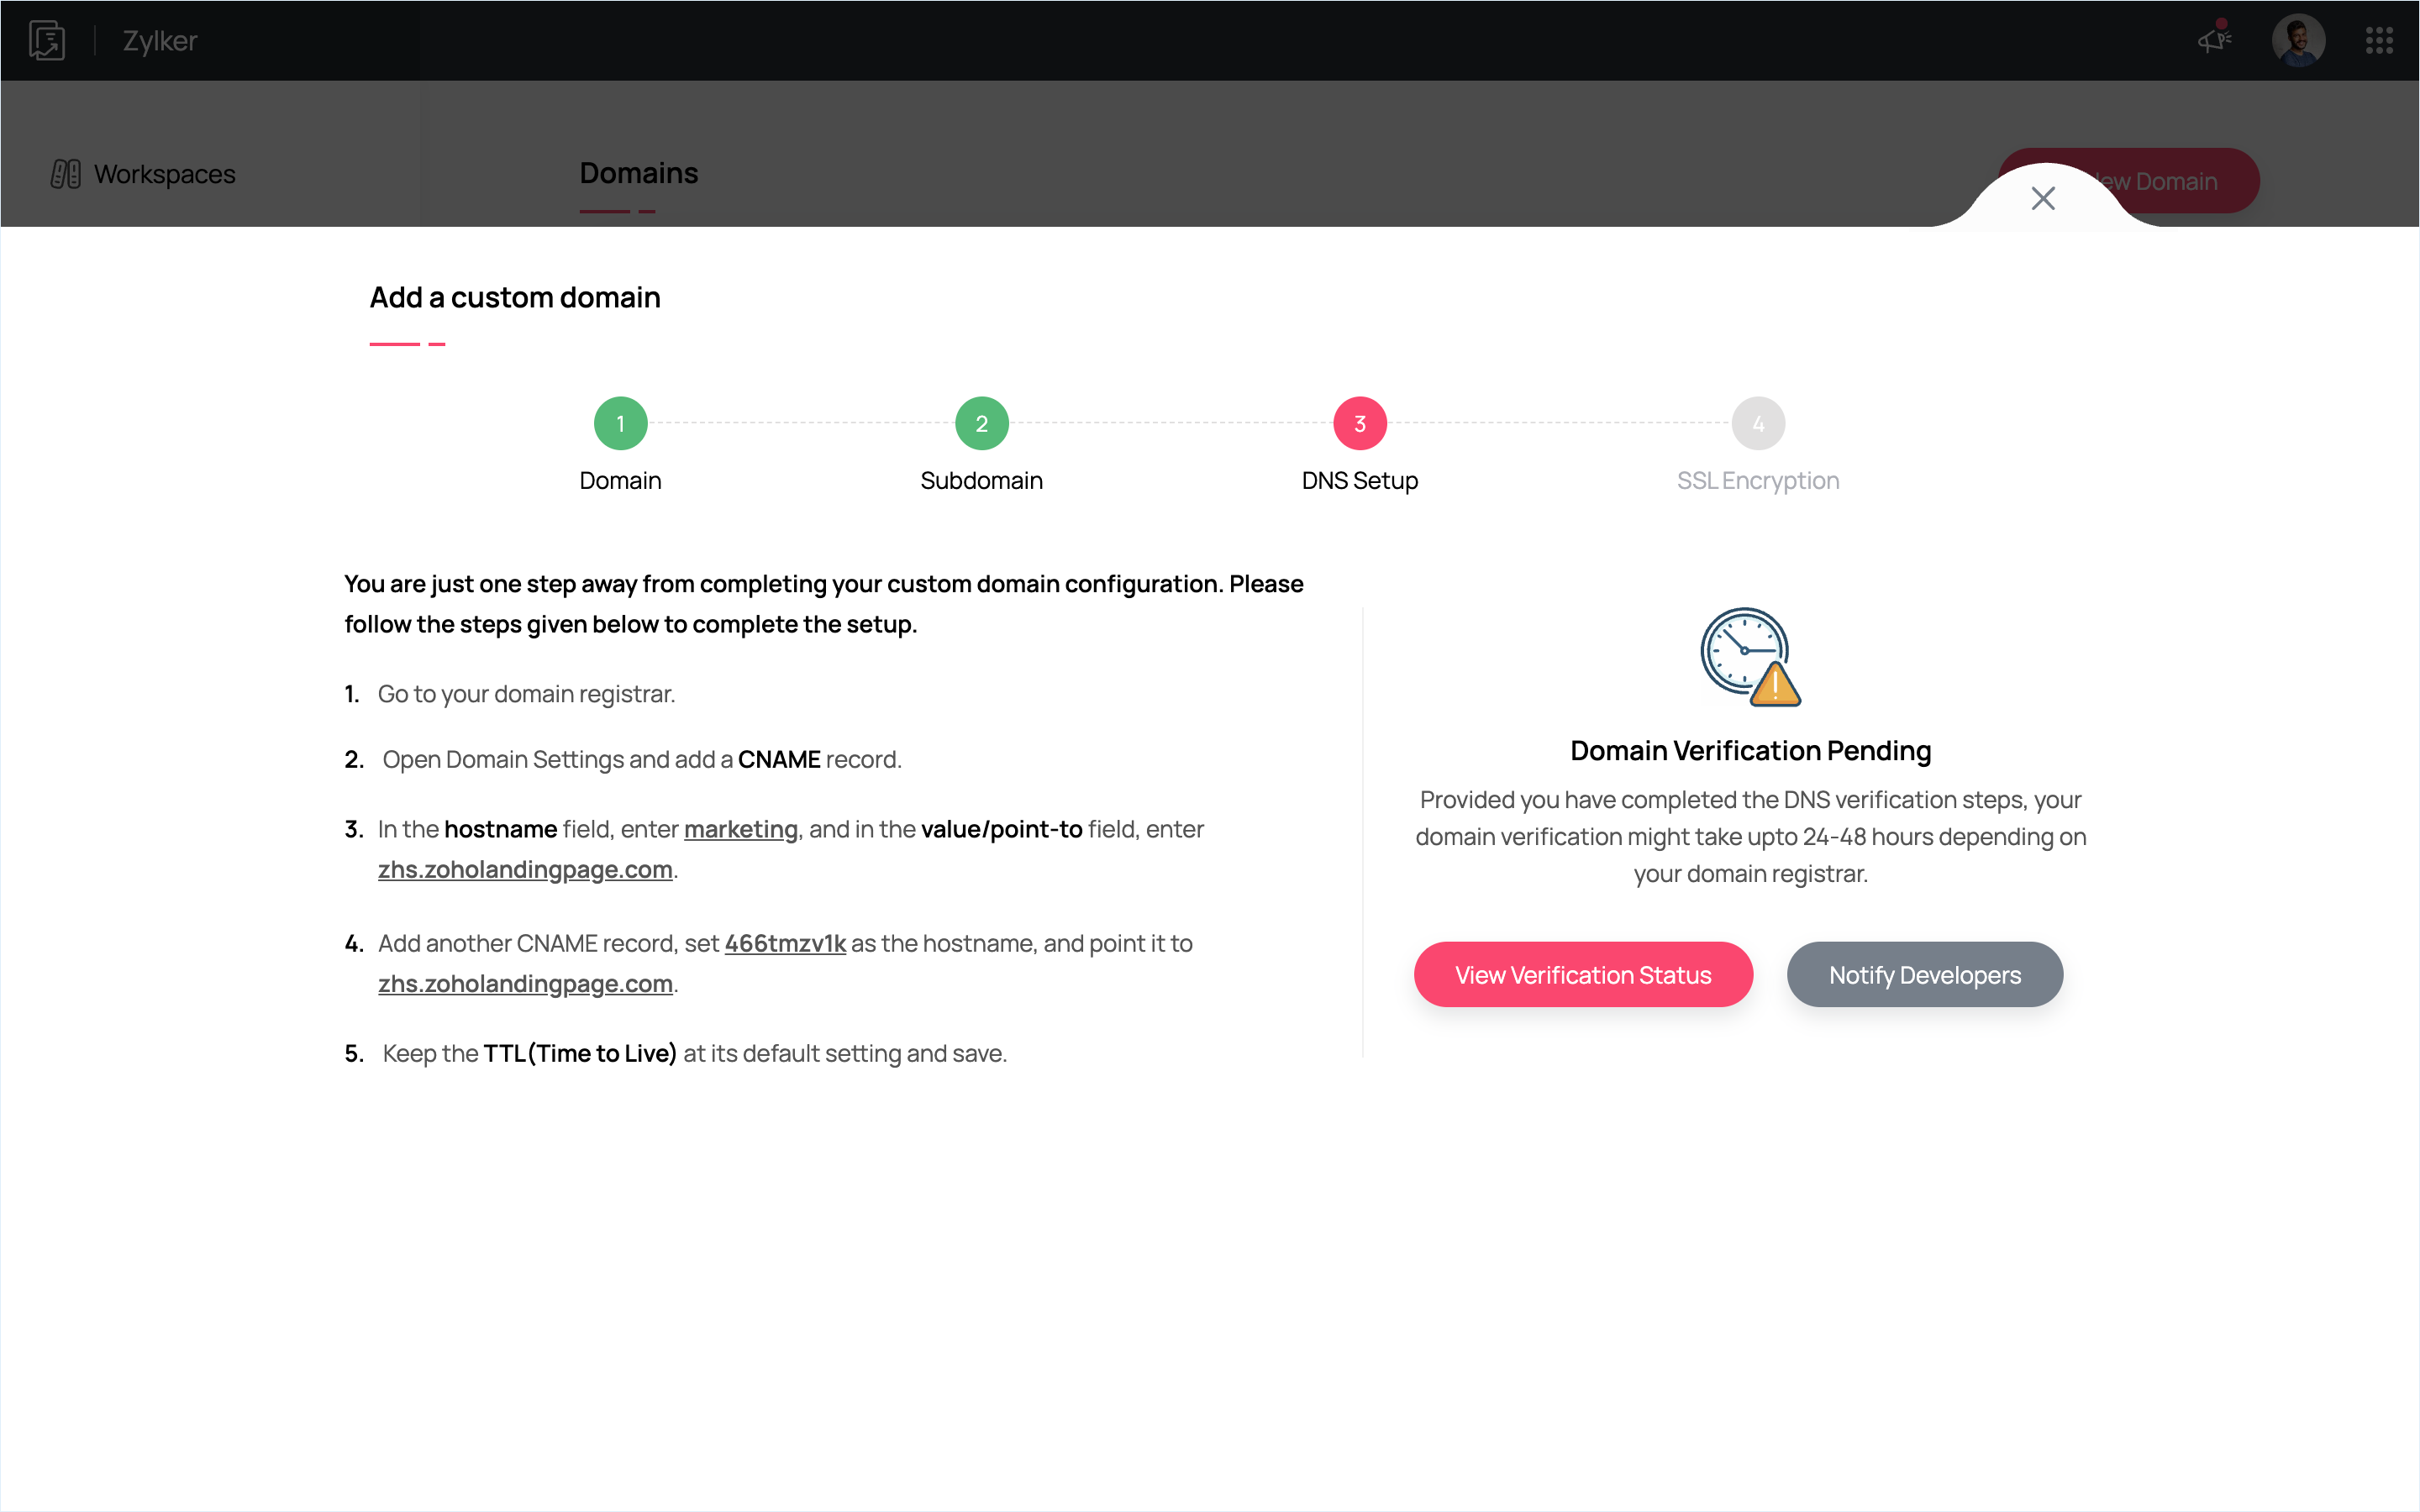
Task: Click the 466tmzv1k hostname link
Action: point(785,943)
